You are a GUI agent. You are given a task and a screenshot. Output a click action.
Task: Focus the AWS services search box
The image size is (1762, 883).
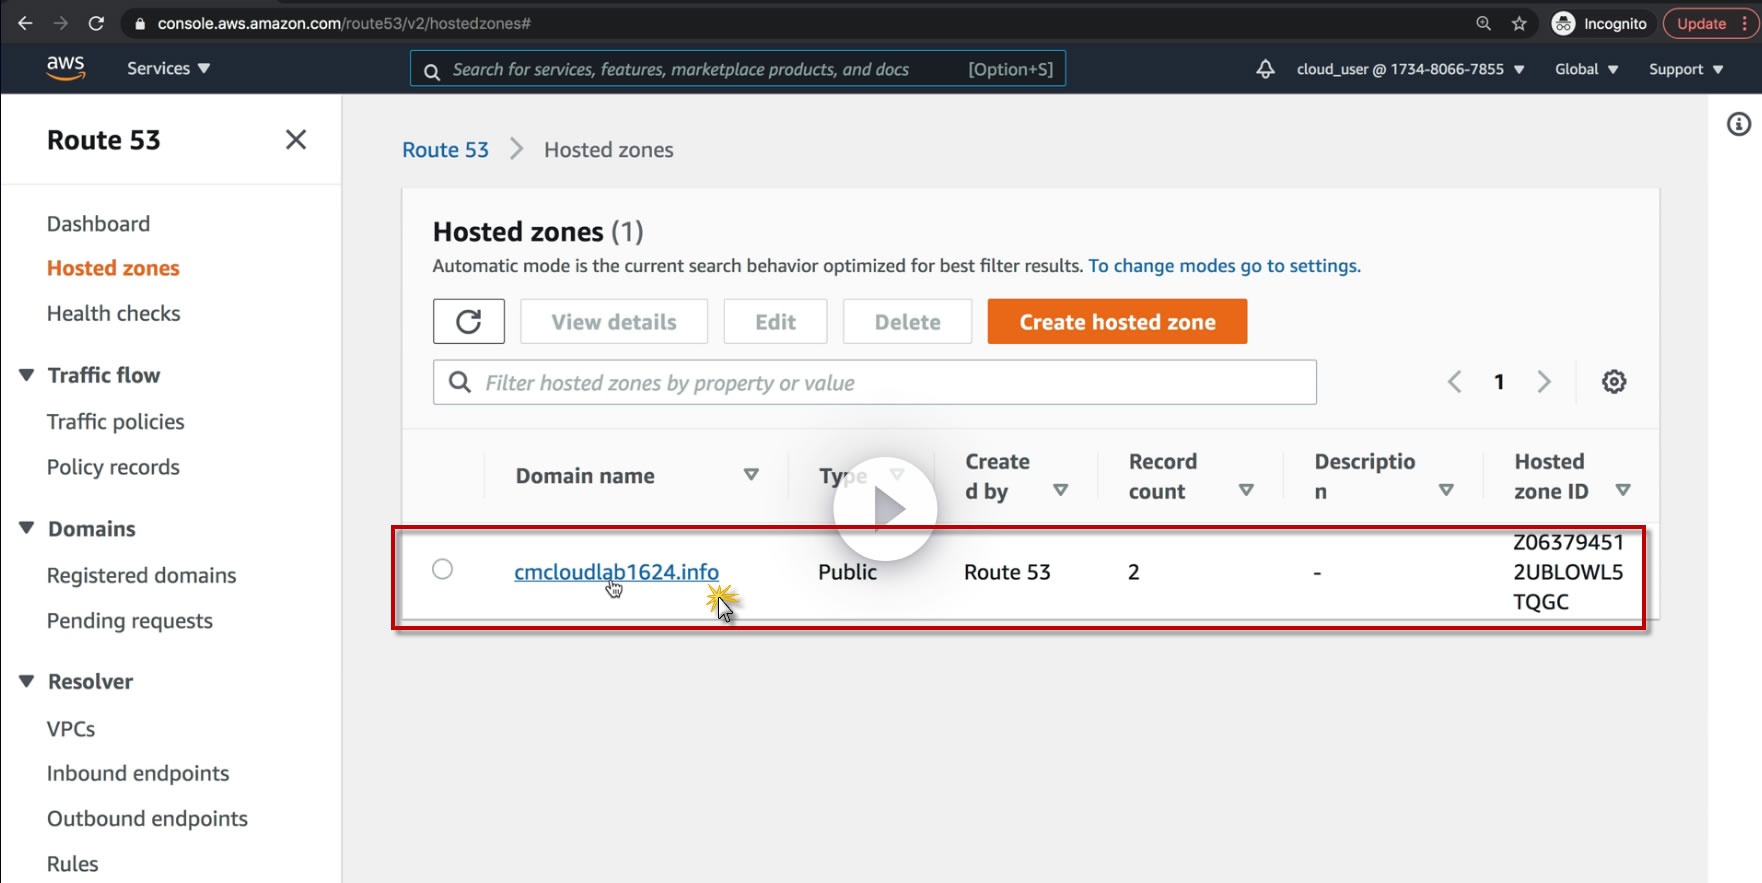pos(738,68)
